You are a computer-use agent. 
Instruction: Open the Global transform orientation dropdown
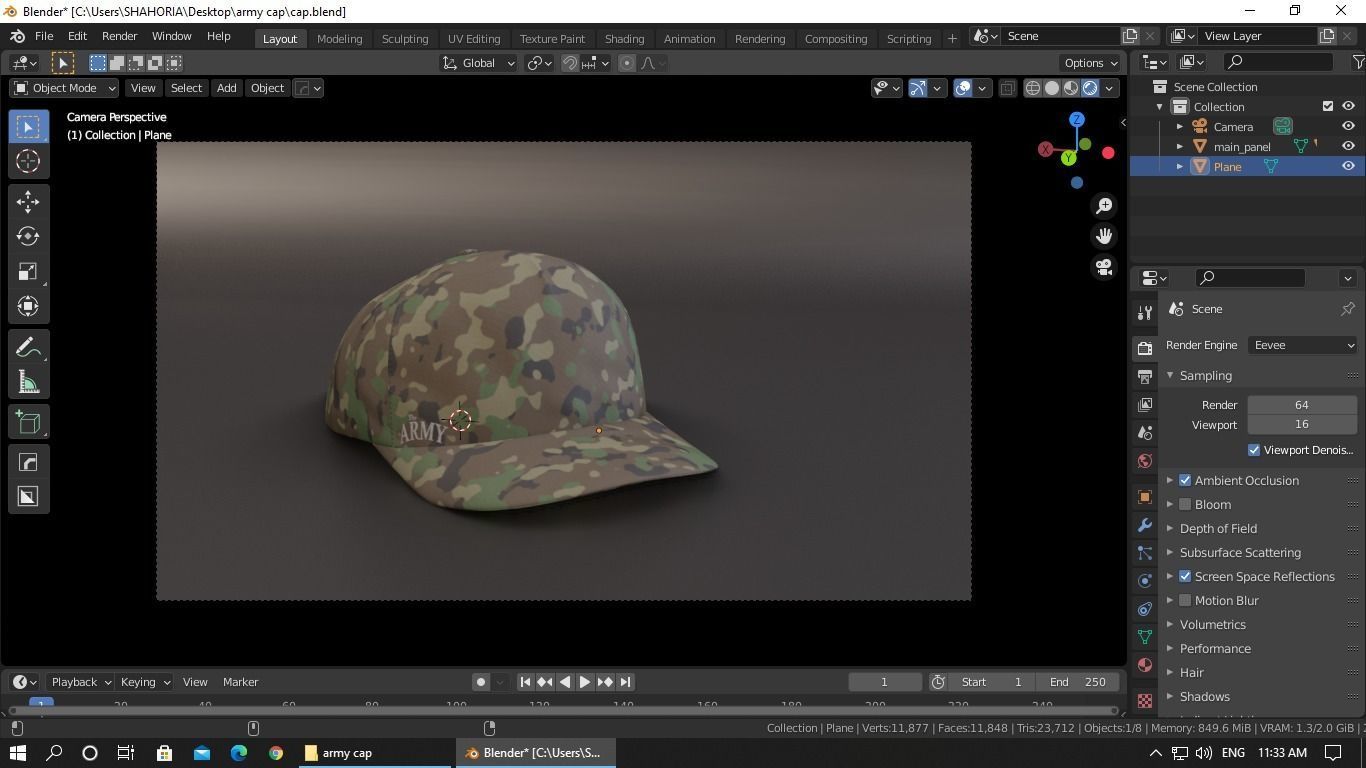[x=479, y=63]
